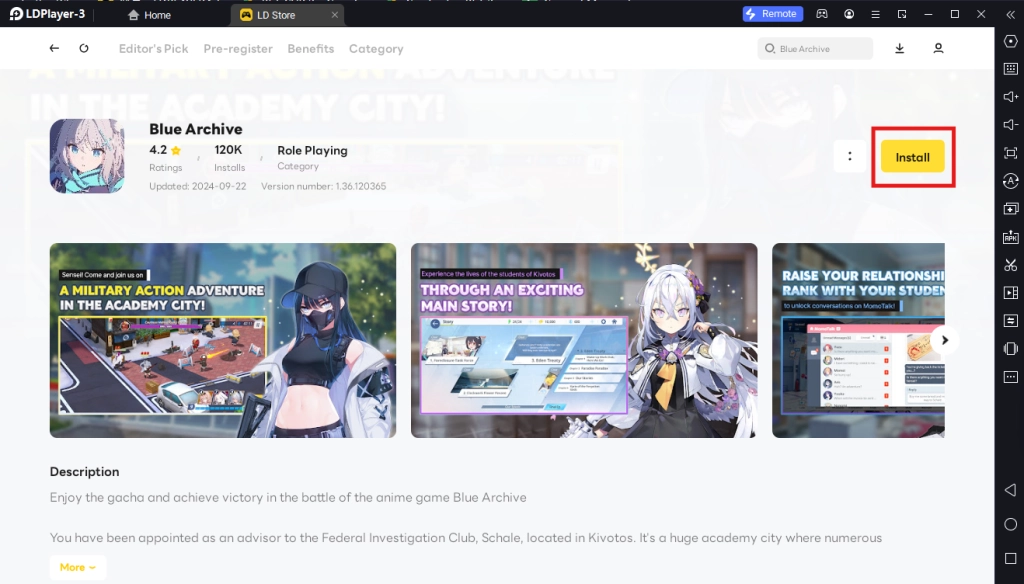1024x584 pixels.
Task: Show next screenshots with right arrow
Action: [944, 340]
